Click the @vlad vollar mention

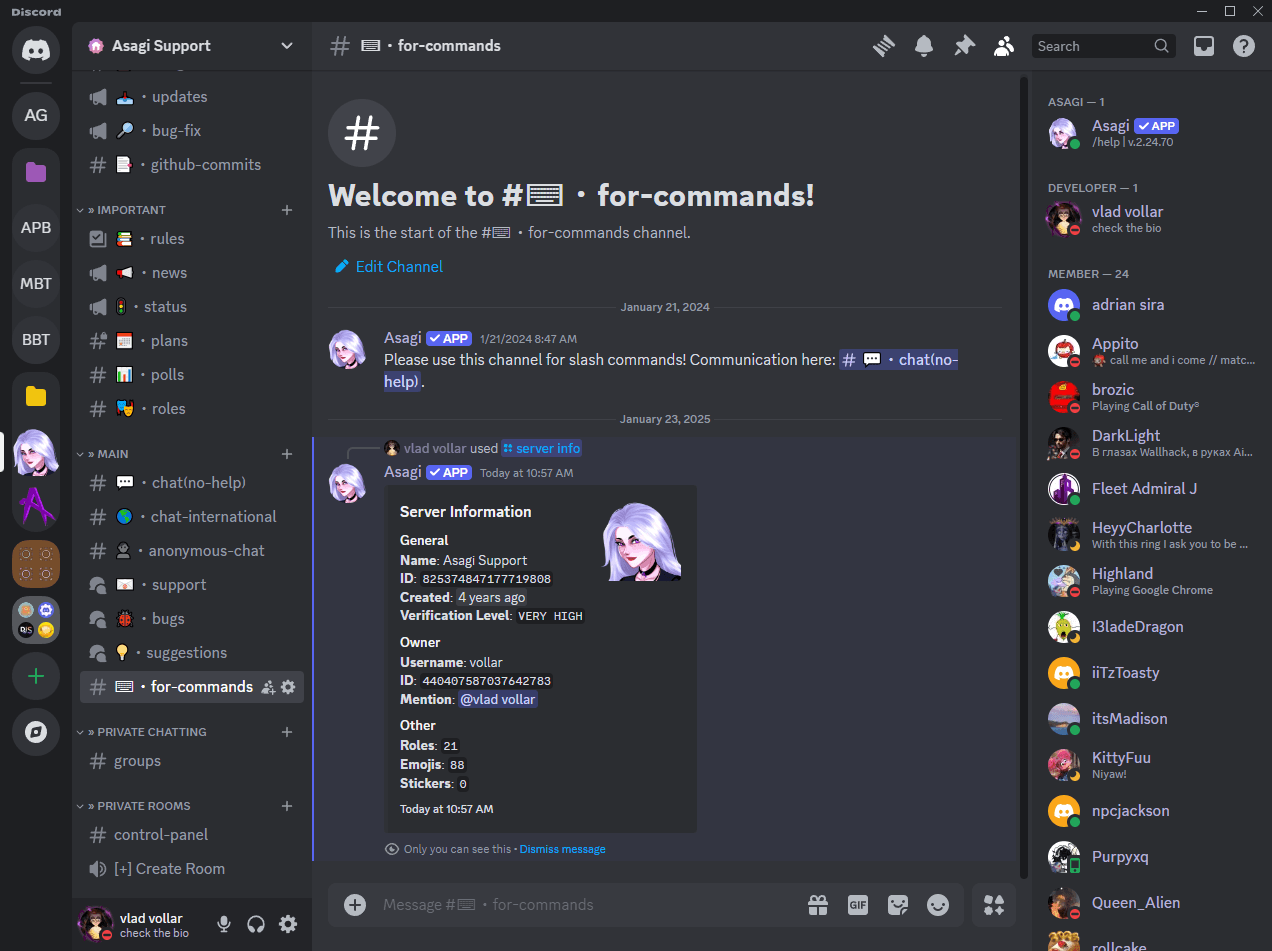(x=497, y=700)
